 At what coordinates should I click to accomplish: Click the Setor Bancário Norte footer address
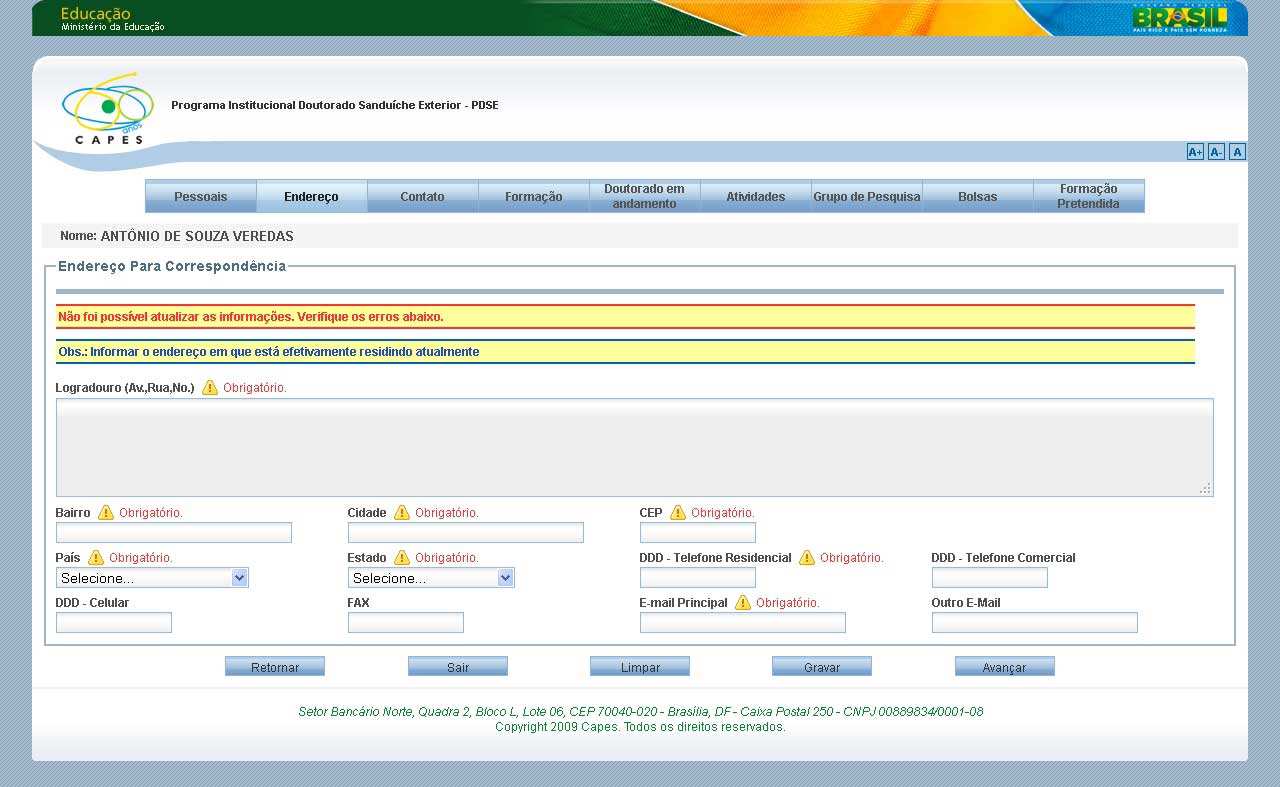pos(640,712)
